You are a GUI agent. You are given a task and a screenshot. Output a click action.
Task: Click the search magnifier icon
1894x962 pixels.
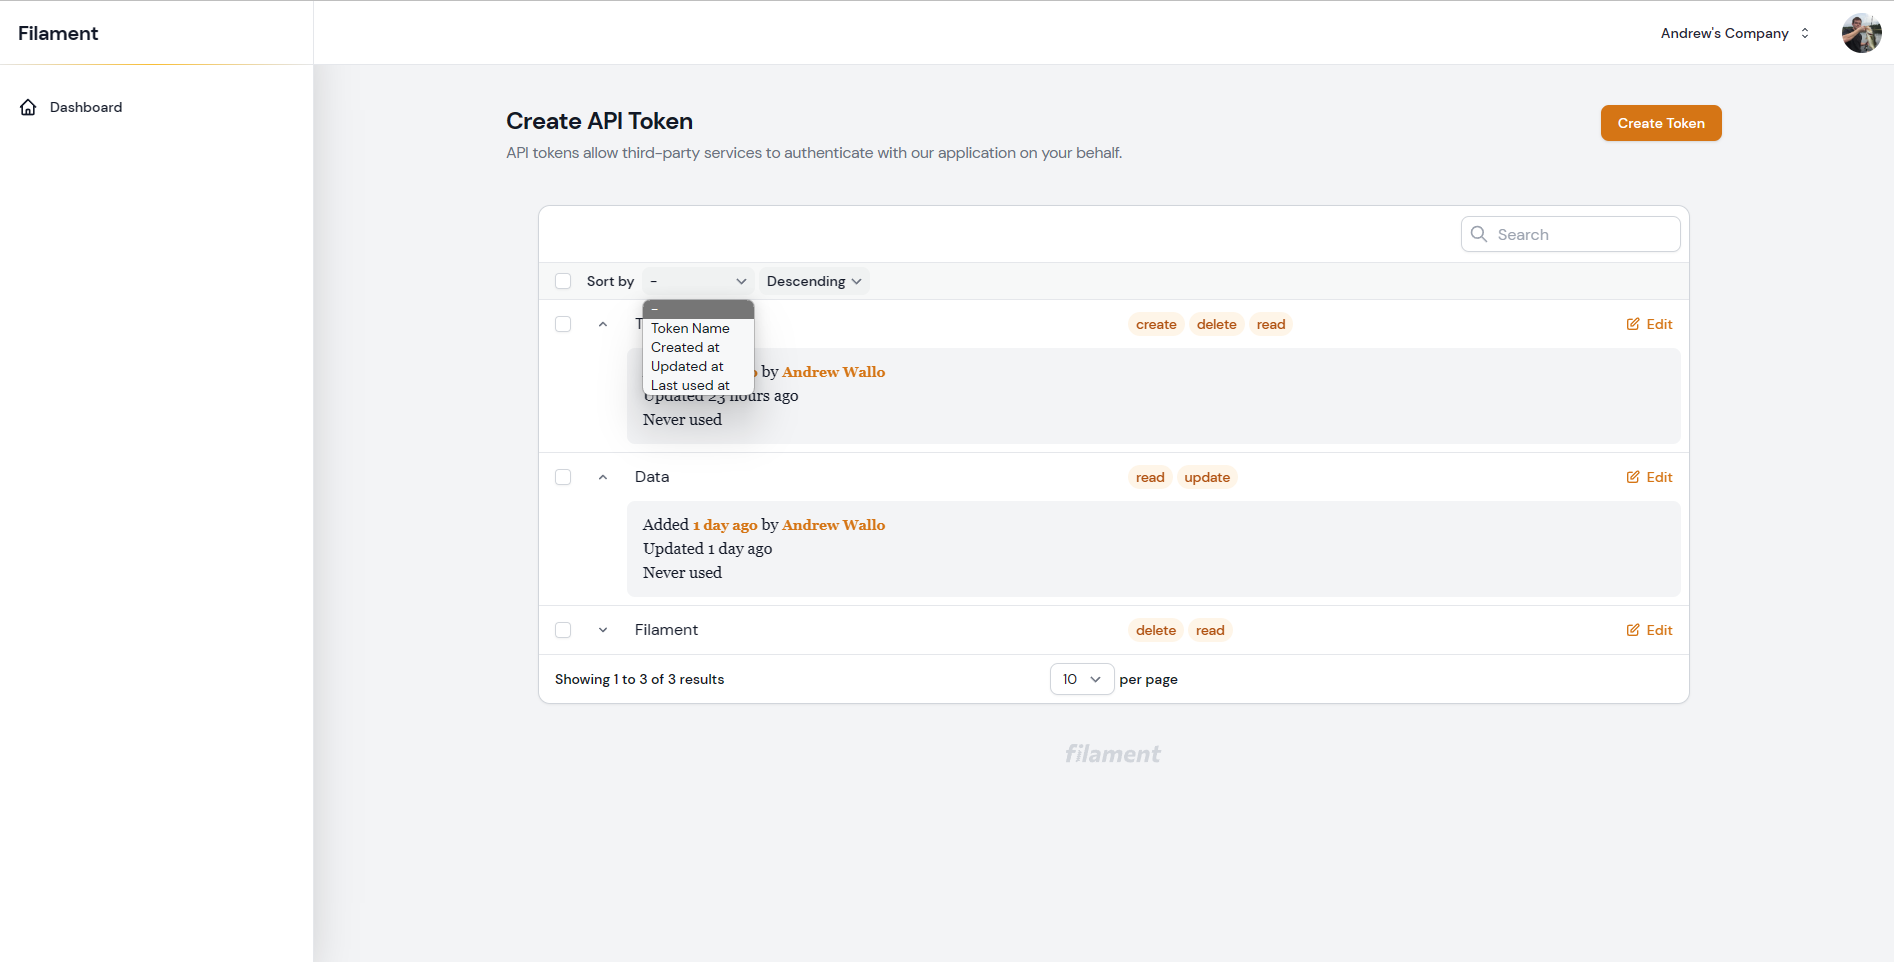point(1479,234)
